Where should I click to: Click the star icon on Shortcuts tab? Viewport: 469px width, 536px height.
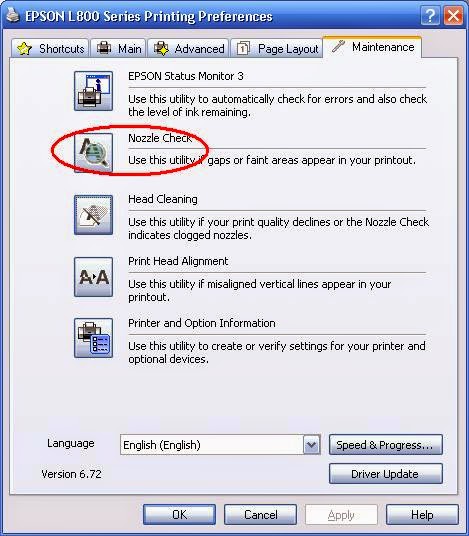pyautogui.click(x=24, y=49)
